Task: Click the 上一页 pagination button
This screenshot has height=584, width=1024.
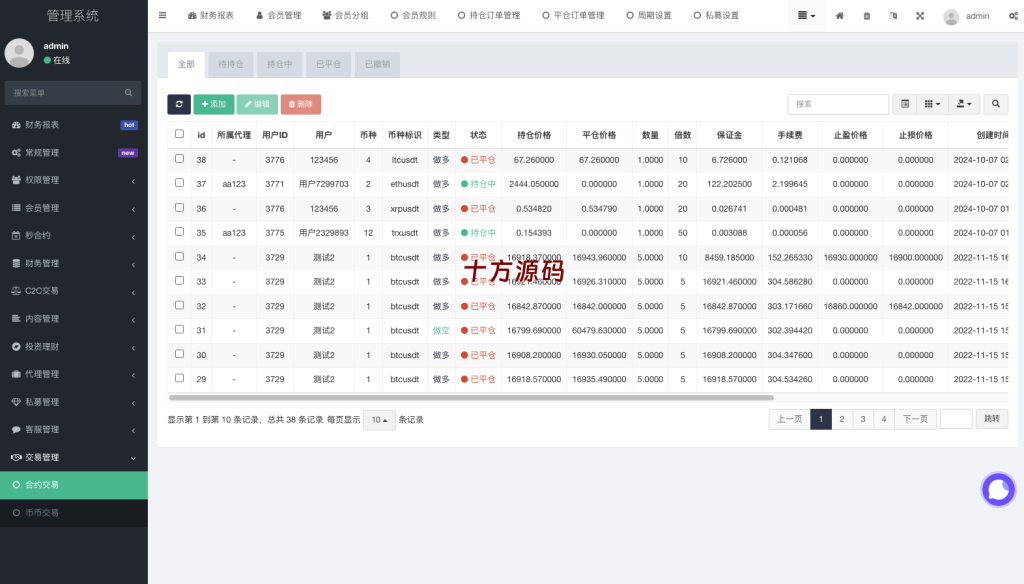Action: [790, 419]
